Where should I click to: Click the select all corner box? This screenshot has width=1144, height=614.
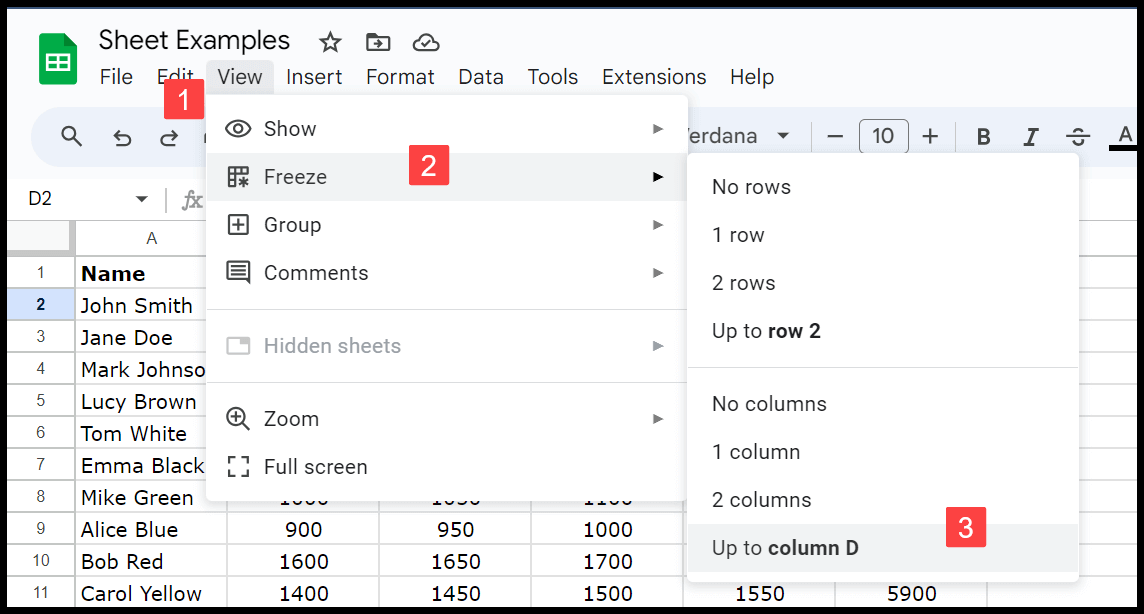pyautogui.click(x=39, y=238)
